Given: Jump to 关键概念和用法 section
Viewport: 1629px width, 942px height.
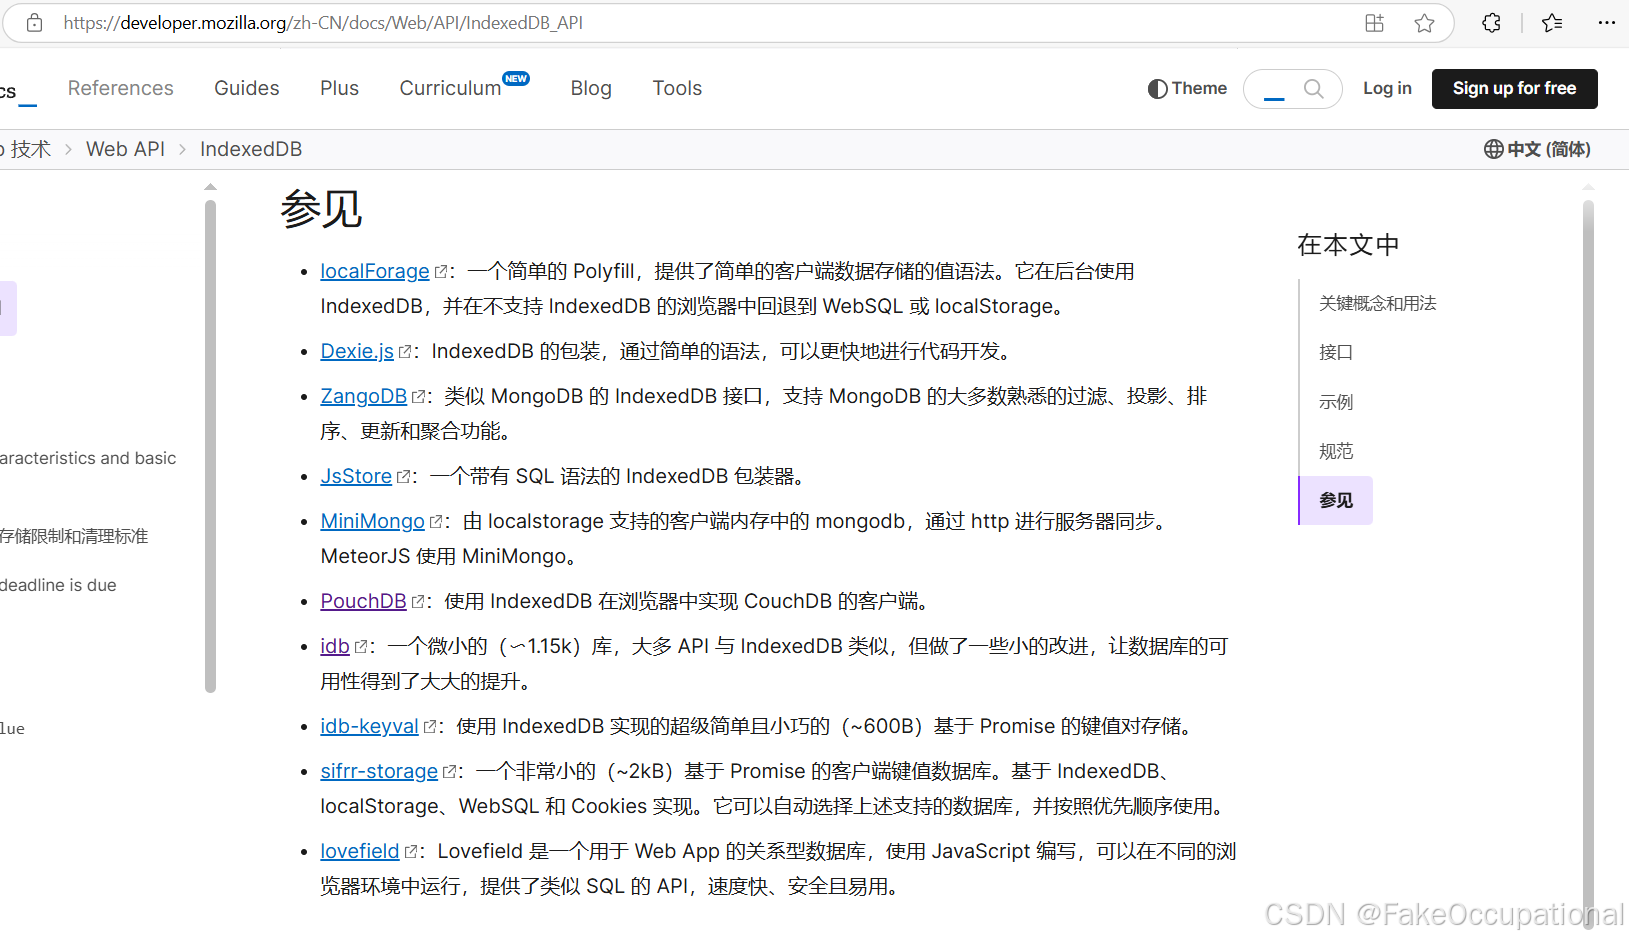Looking at the screenshot, I should coord(1377,303).
